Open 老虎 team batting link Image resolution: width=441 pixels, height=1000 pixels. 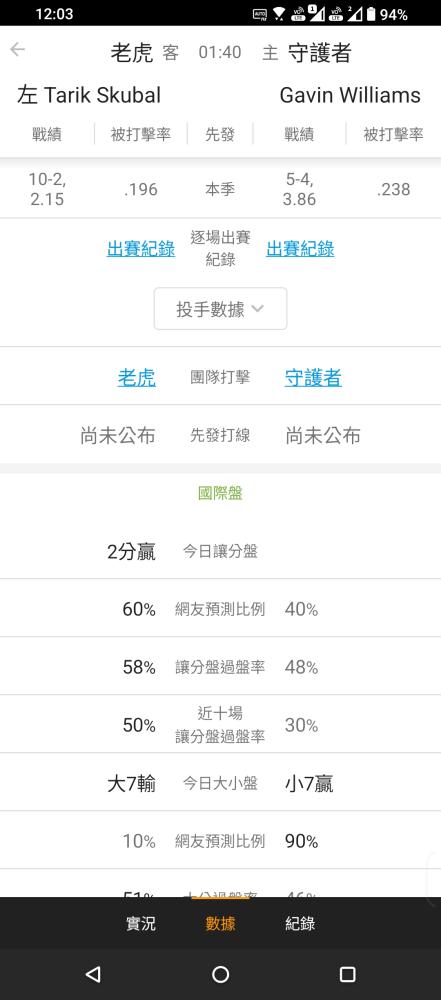pos(137,378)
